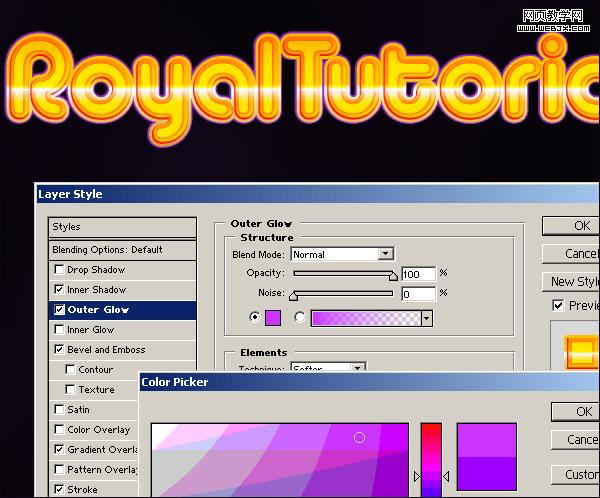
Task: Check the Inner Glow checkbox
Action: [x=60, y=330]
